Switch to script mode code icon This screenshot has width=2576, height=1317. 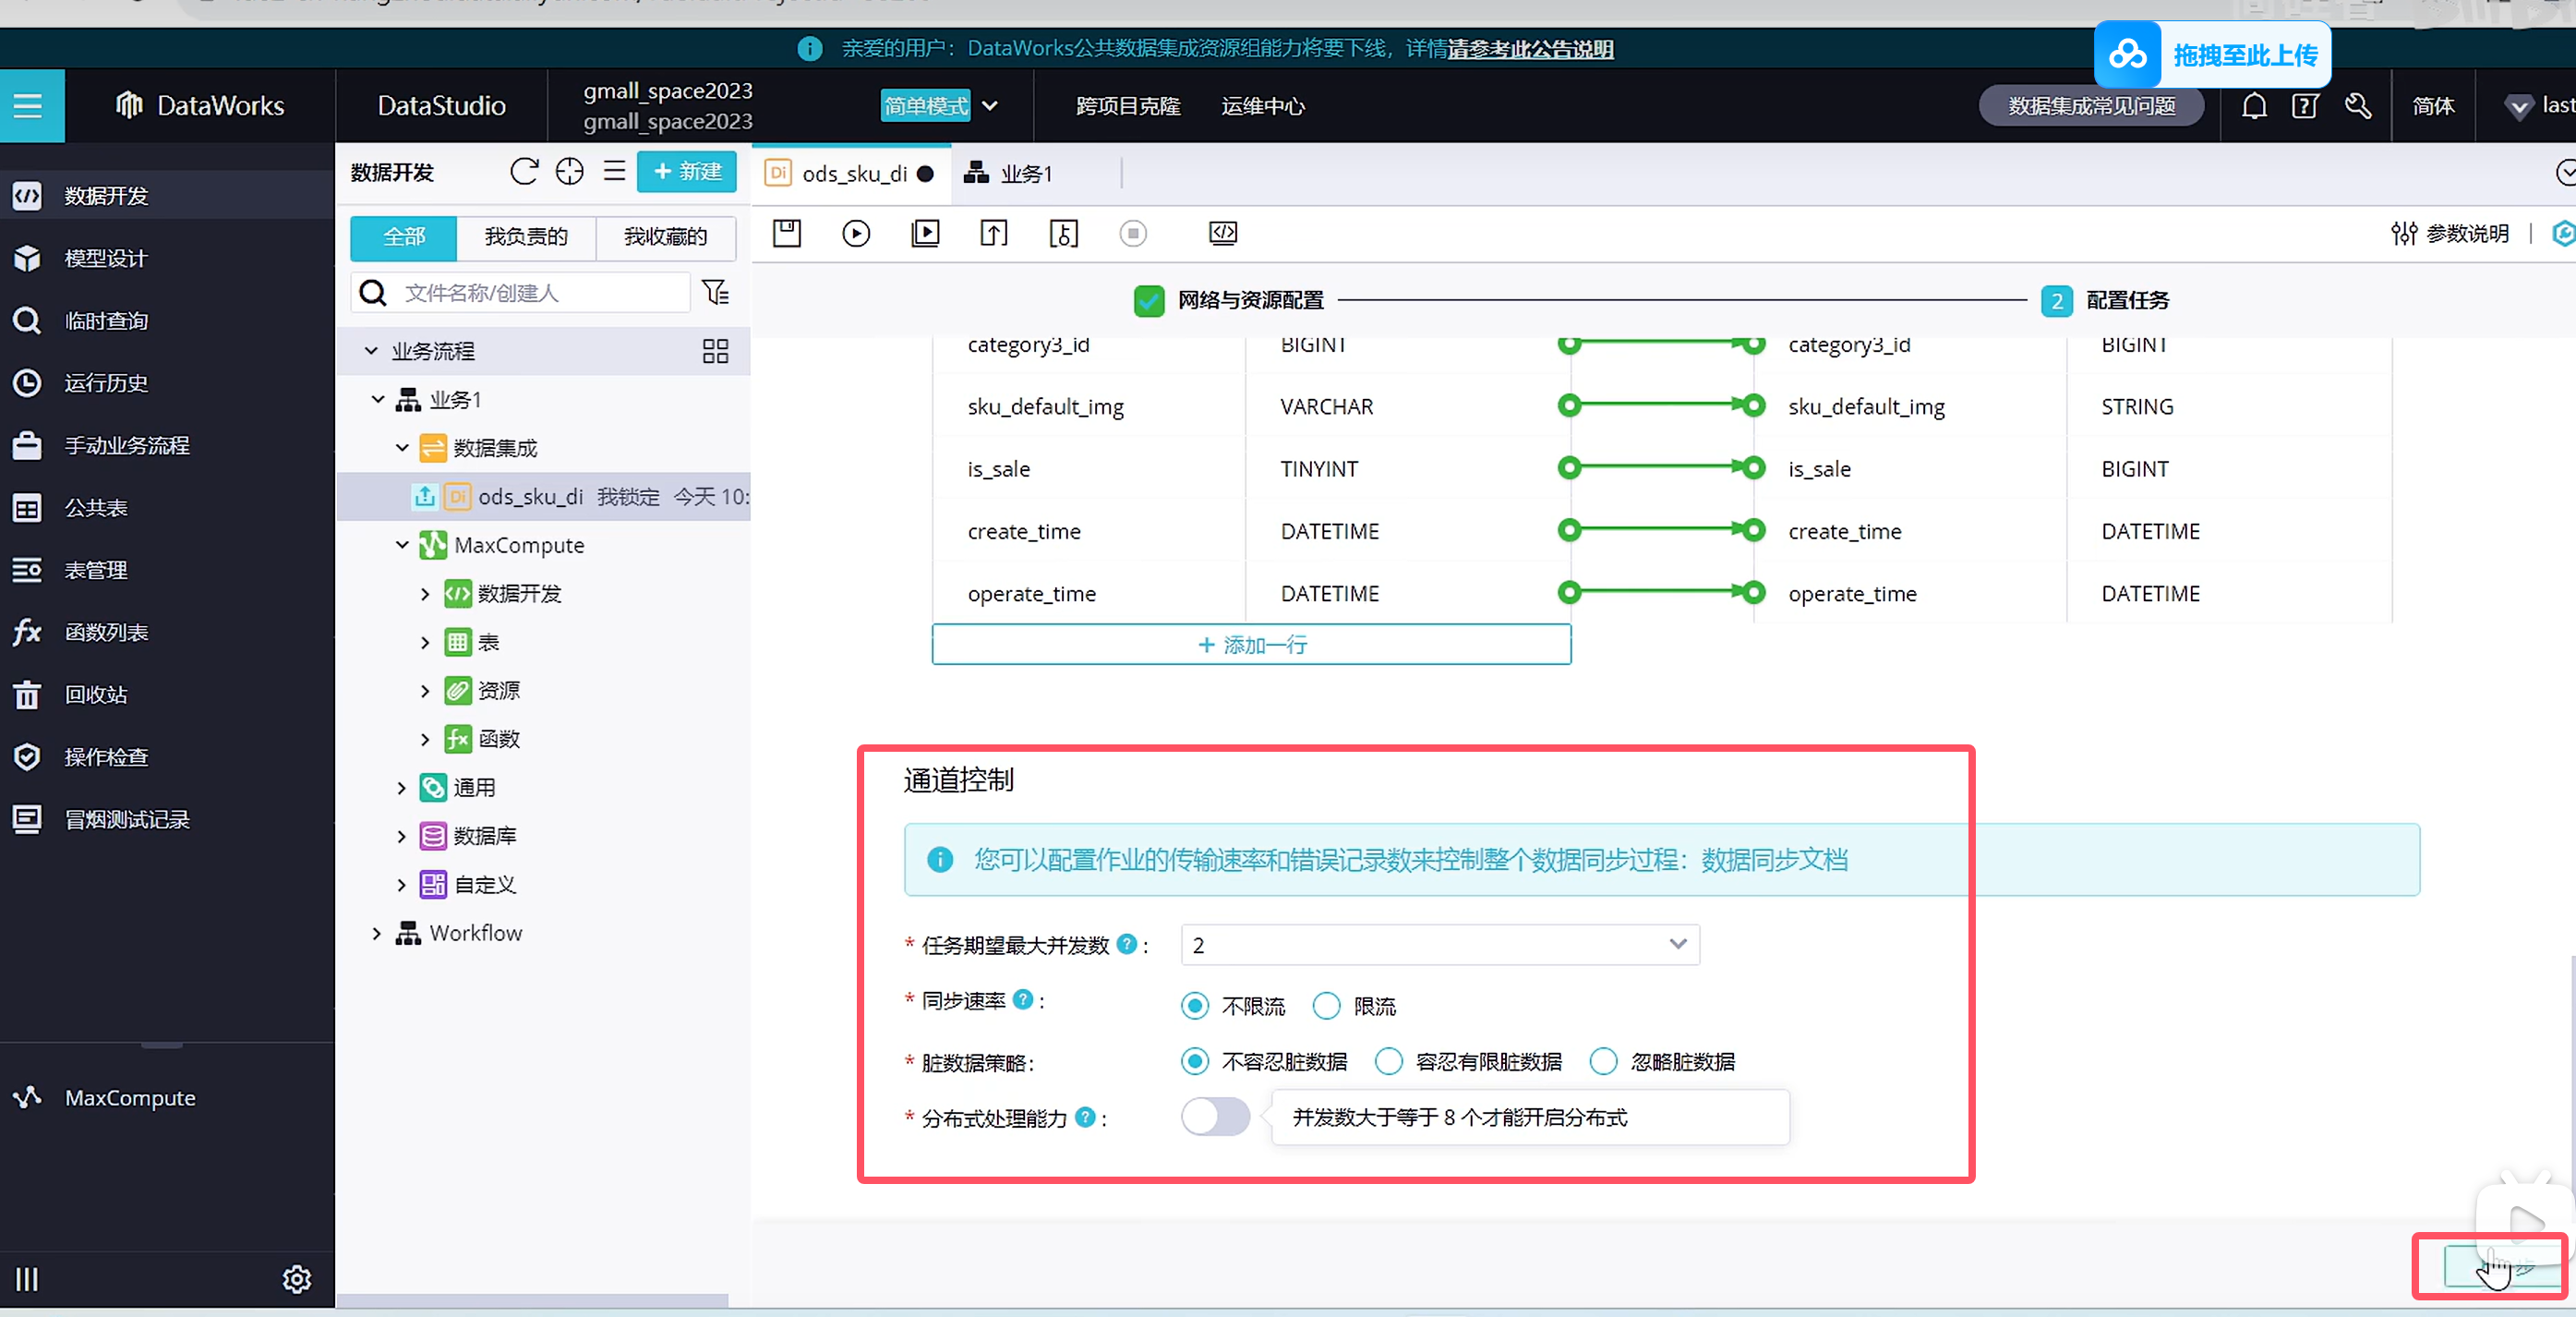tap(1222, 234)
